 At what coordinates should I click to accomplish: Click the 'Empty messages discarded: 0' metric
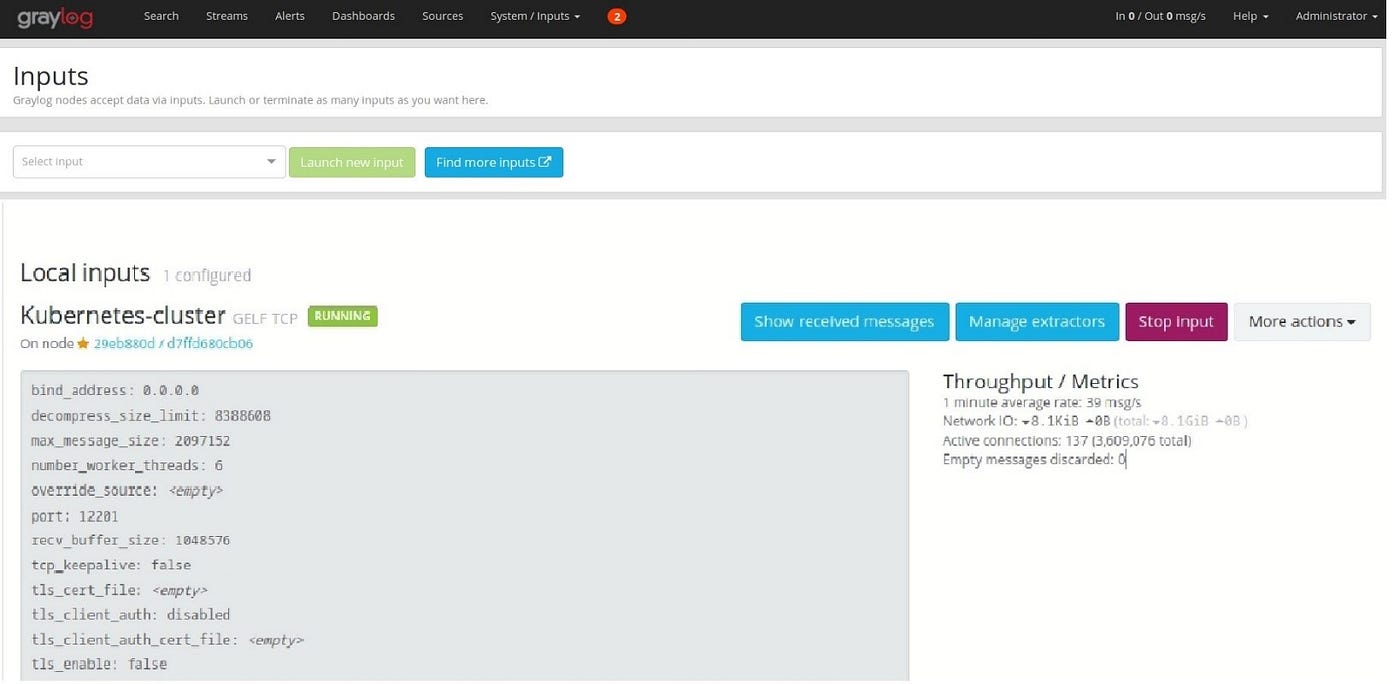coord(1035,460)
